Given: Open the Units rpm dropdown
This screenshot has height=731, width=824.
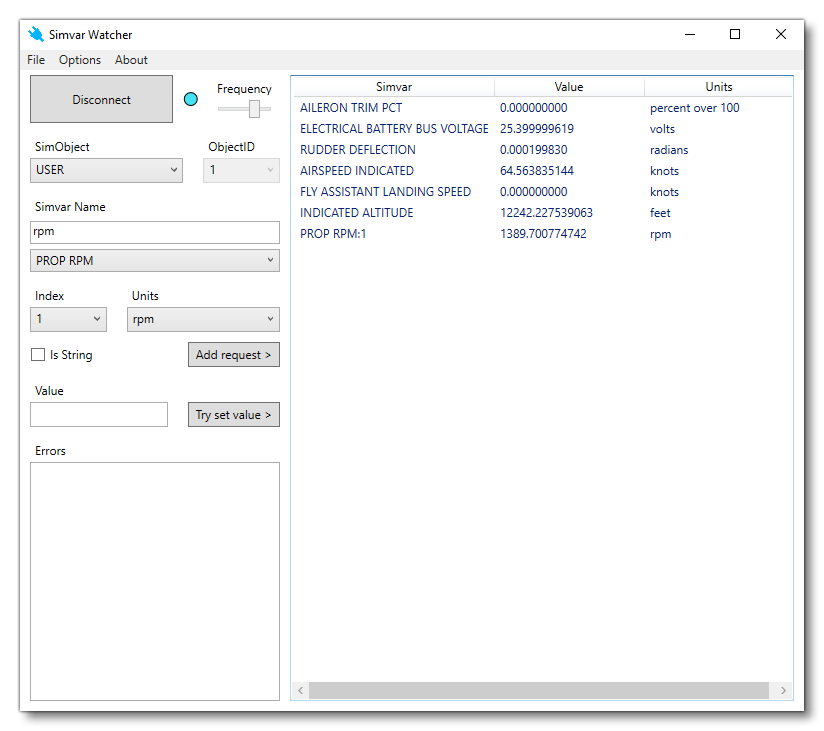Looking at the screenshot, I should [x=203, y=320].
